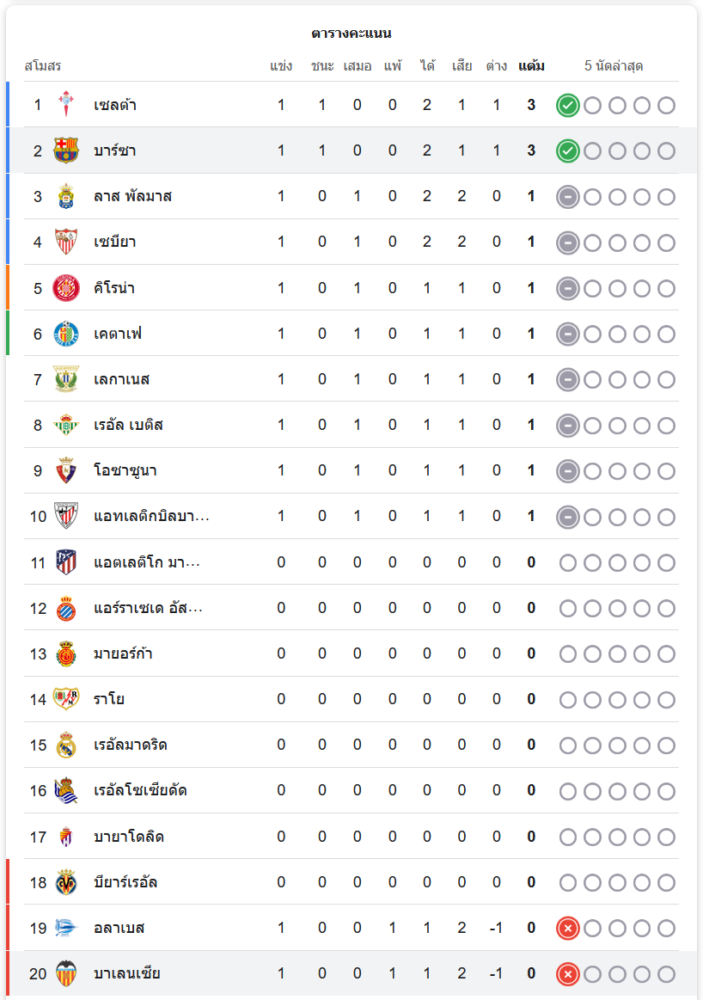Click the ตารางคะแนน table title

351,34
